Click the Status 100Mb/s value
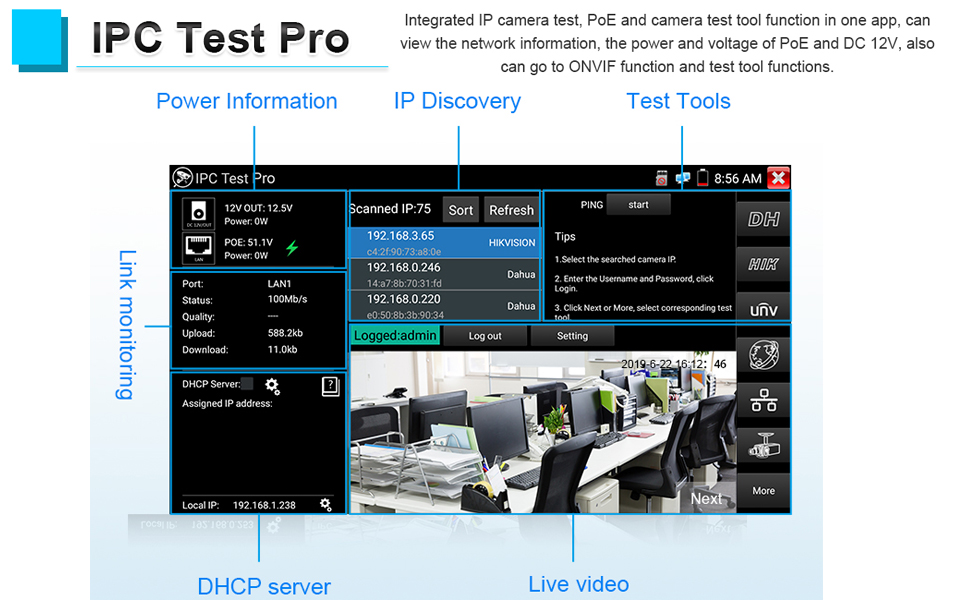Image resolution: width=970 pixels, height=600 pixels. point(287,299)
